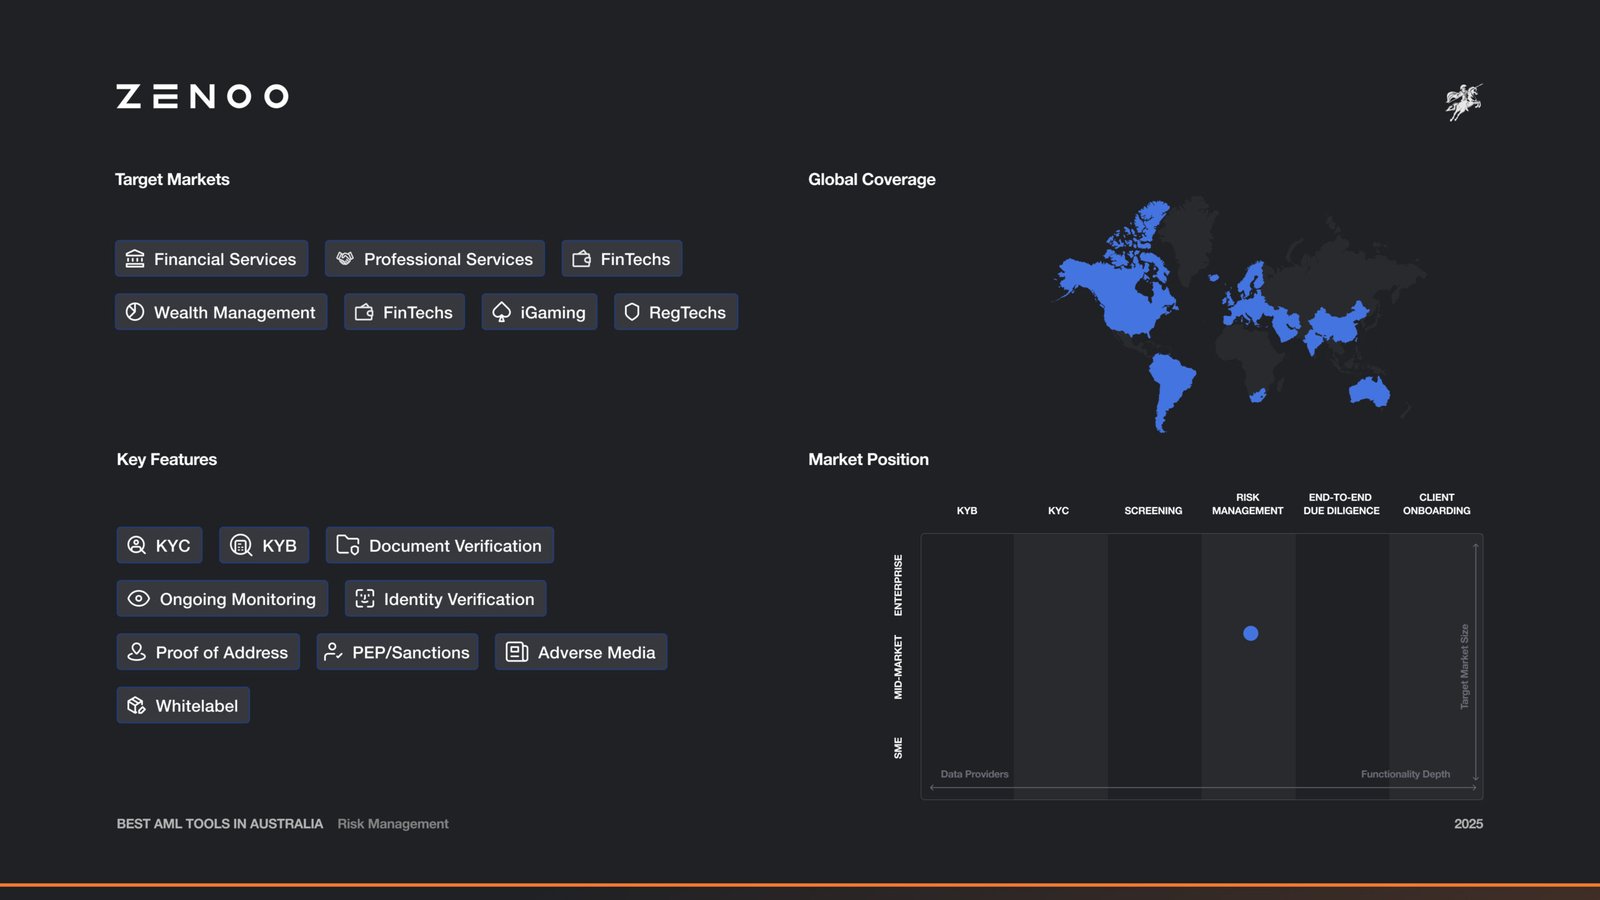Click the folder icon beside Document Verification
The width and height of the screenshot is (1600, 900).
[348, 545]
